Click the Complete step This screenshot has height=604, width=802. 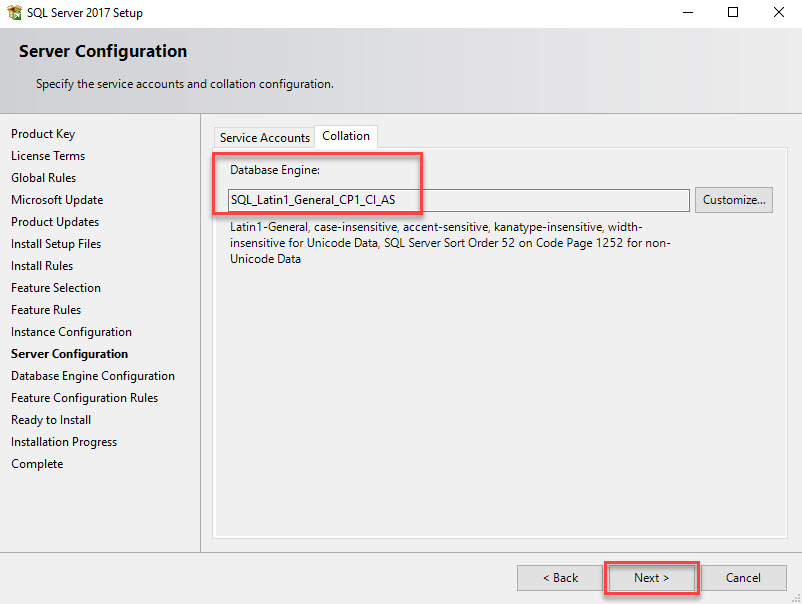(x=37, y=464)
